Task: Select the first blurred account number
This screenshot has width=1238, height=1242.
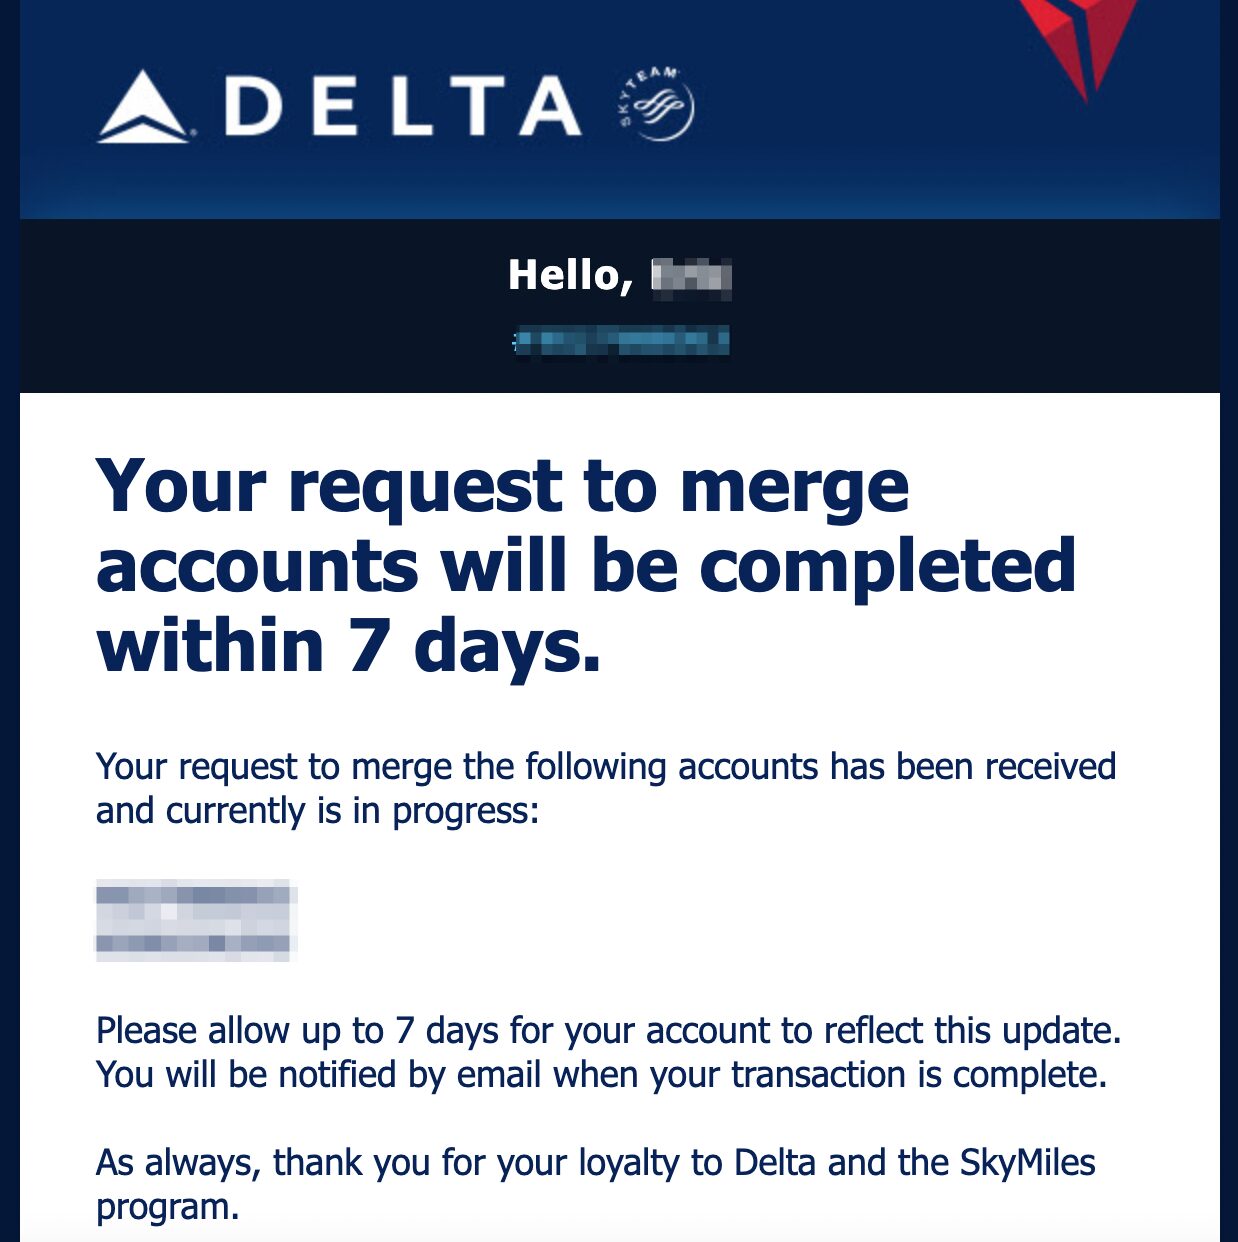Action: click(194, 896)
